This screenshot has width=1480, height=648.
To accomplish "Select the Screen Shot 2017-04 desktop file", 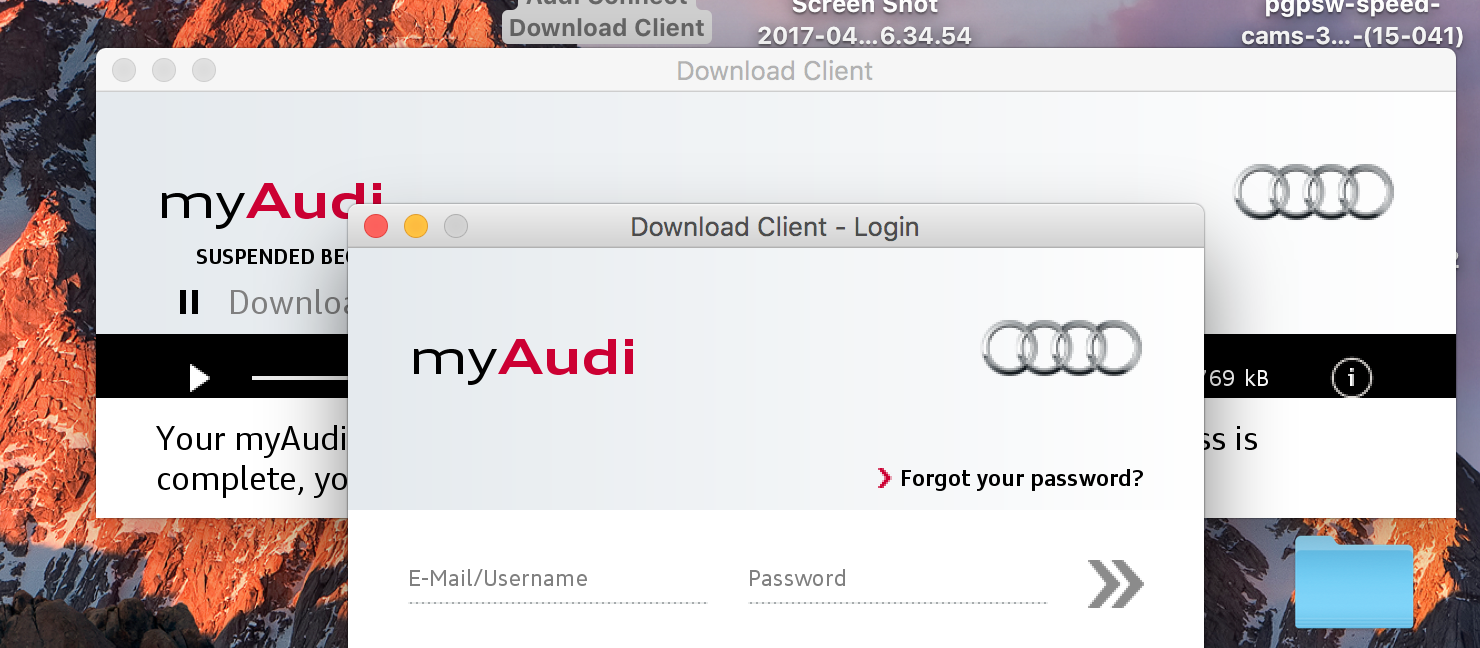I will pyautogui.click(x=865, y=23).
